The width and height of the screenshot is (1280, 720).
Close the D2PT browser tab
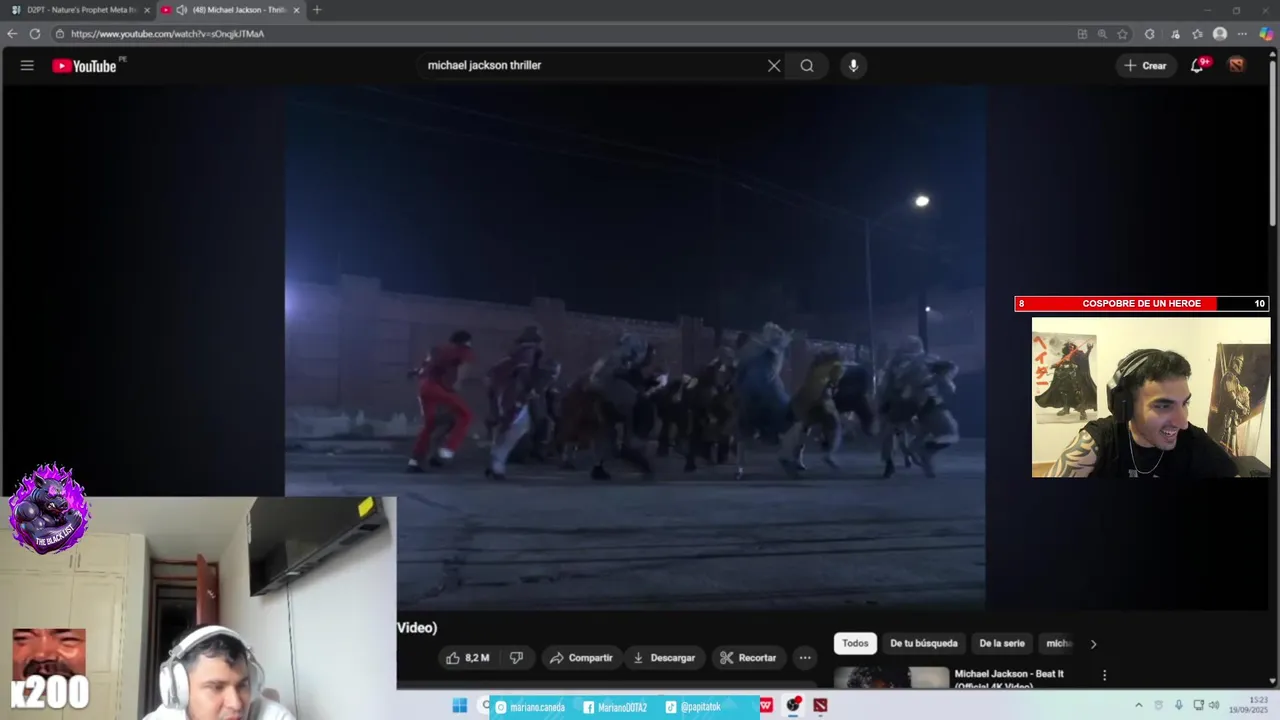click(x=147, y=10)
